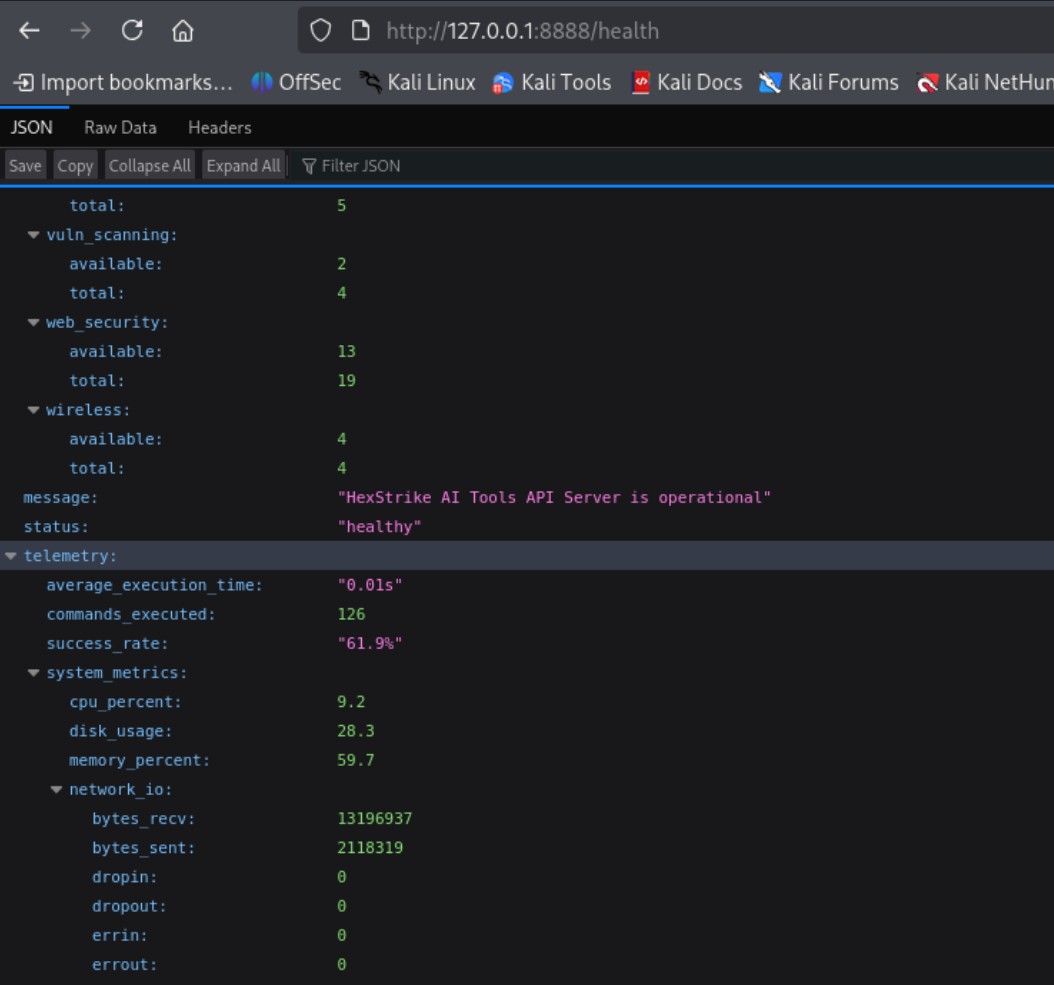Open the OffSec bookmark

[296, 83]
